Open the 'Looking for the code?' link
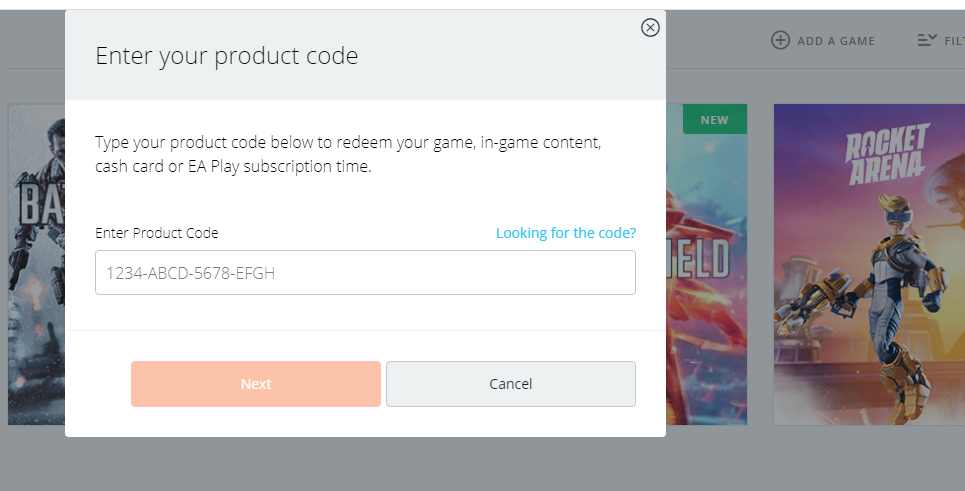The width and height of the screenshot is (965, 491). [x=566, y=233]
